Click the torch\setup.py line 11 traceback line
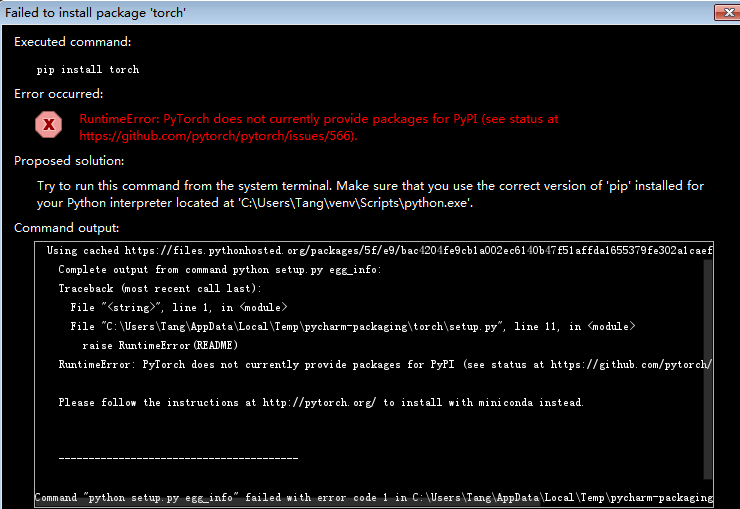The height and width of the screenshot is (509, 740). click(x=353, y=326)
